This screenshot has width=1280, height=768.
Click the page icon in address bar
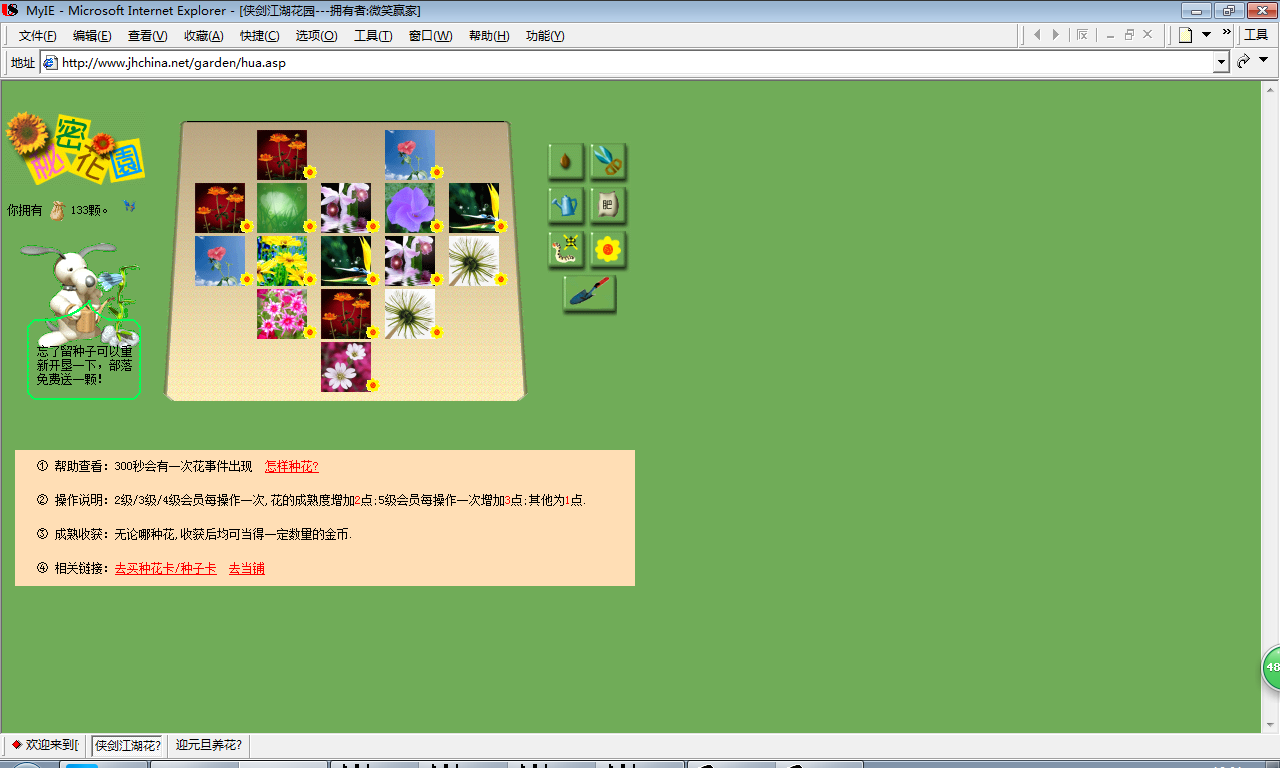(50, 62)
